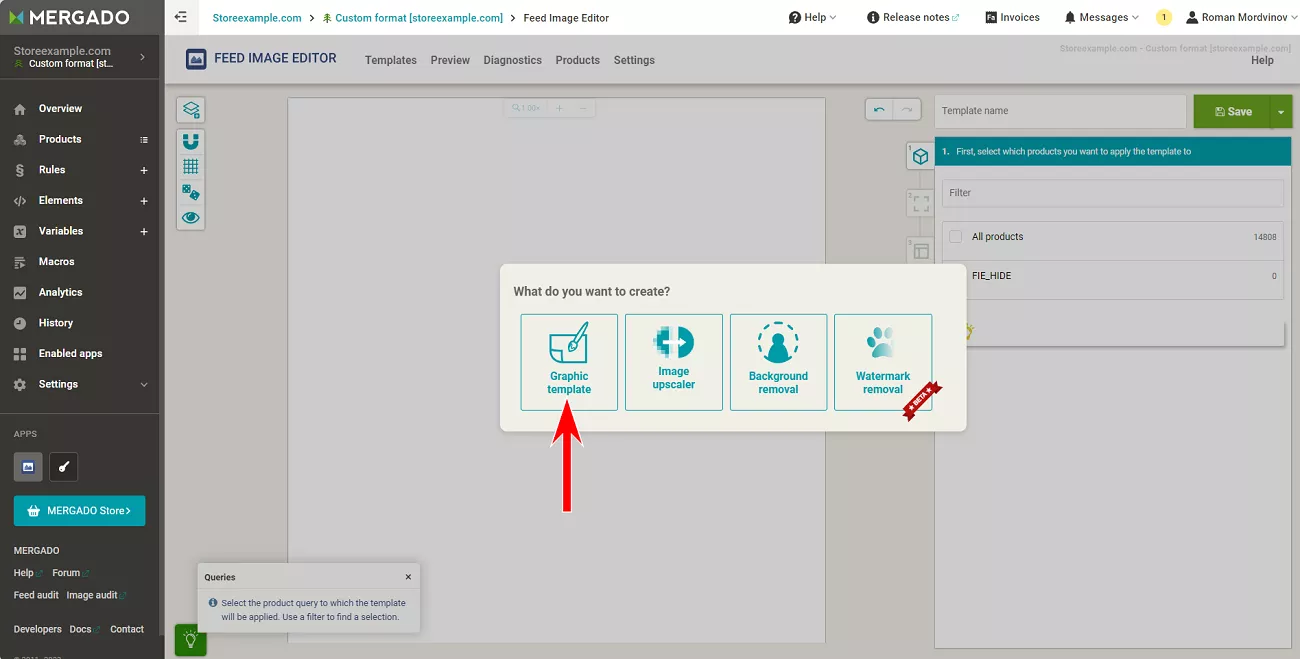The width and height of the screenshot is (1300, 659).
Task: Focus the Template name input field
Action: click(1060, 111)
